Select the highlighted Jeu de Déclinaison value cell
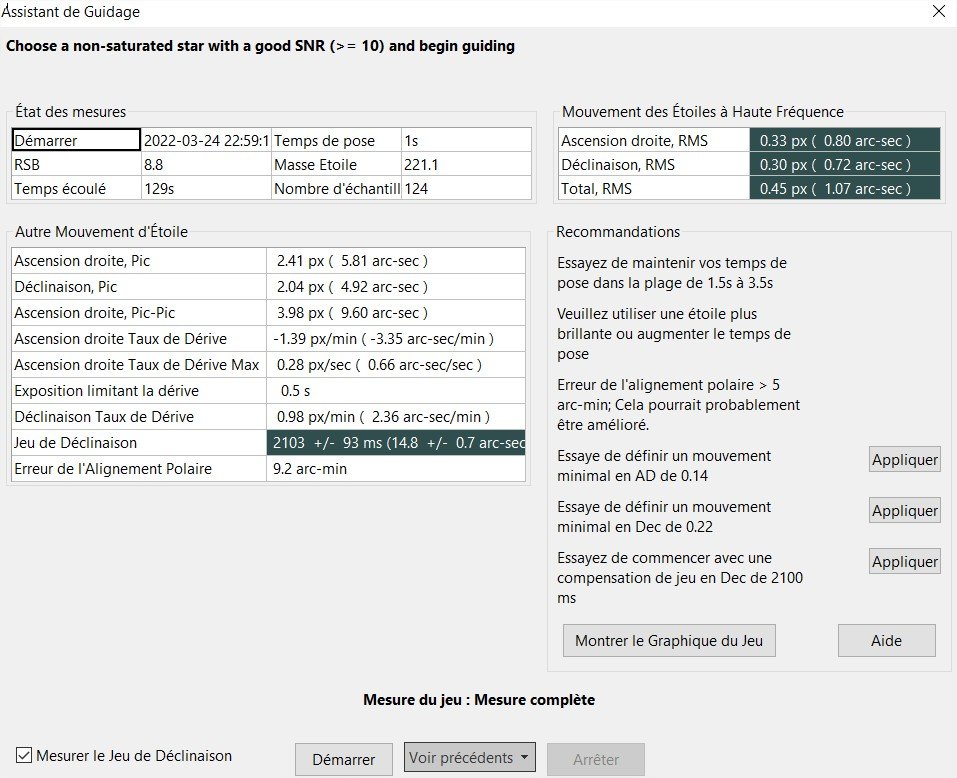 [x=395, y=443]
